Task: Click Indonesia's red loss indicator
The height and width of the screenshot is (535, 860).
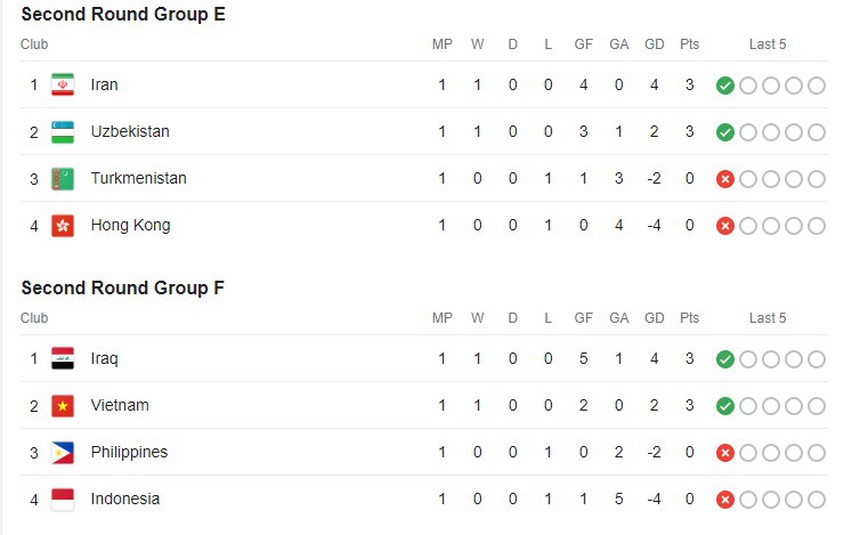Action: tap(725, 500)
